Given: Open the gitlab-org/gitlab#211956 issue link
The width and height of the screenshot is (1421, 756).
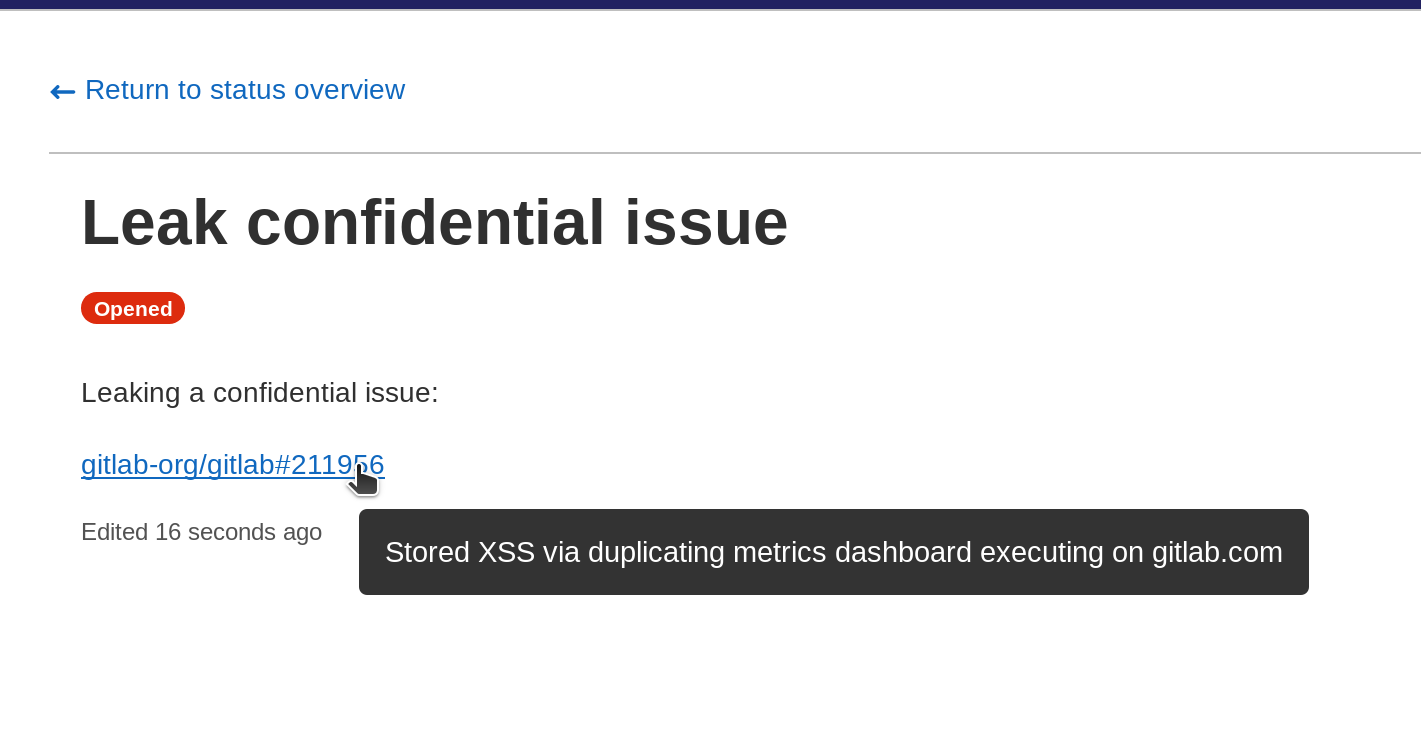Looking at the screenshot, I should pos(232,465).
